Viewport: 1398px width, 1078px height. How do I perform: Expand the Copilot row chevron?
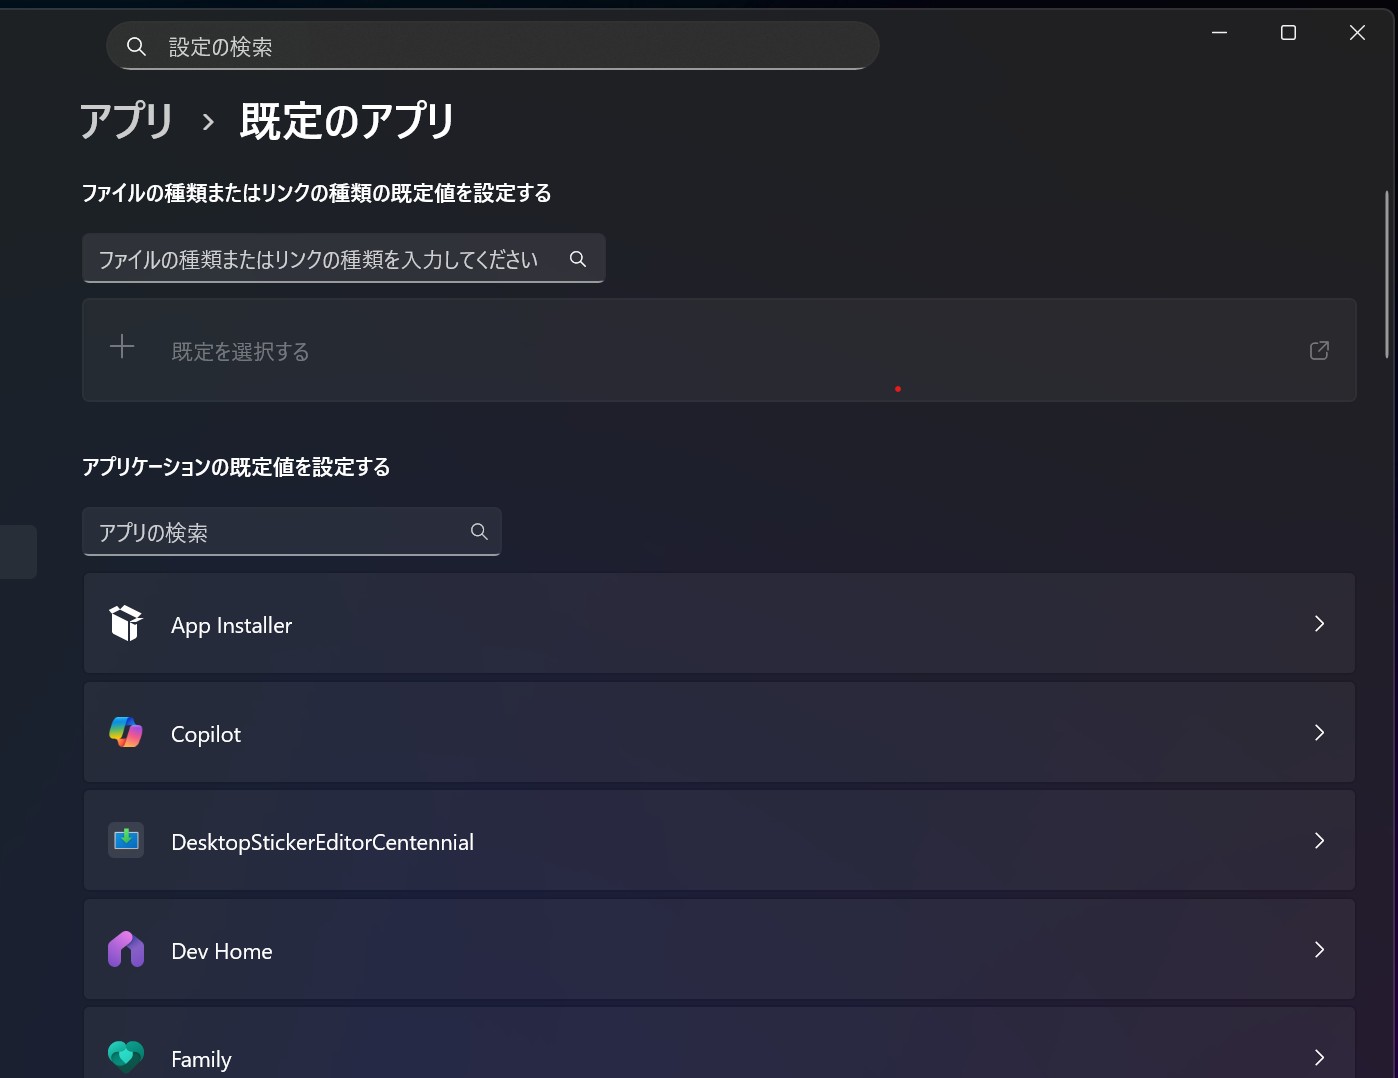point(1319,732)
